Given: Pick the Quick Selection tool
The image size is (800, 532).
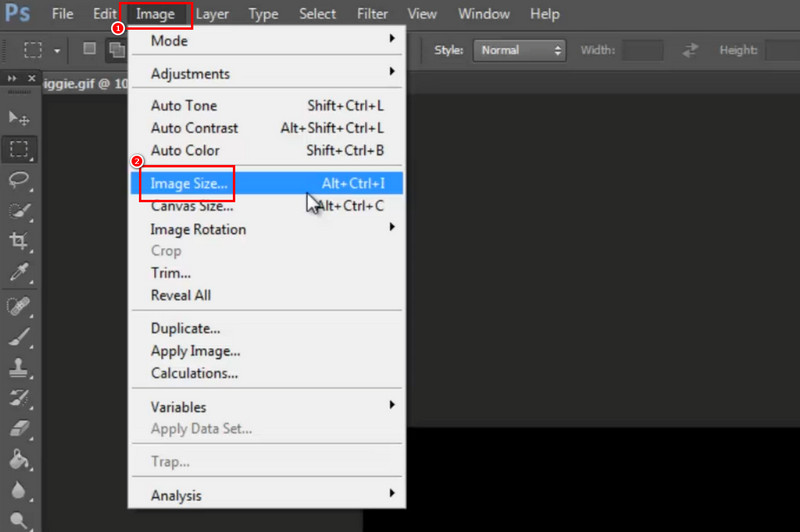Looking at the screenshot, I should point(18,211).
